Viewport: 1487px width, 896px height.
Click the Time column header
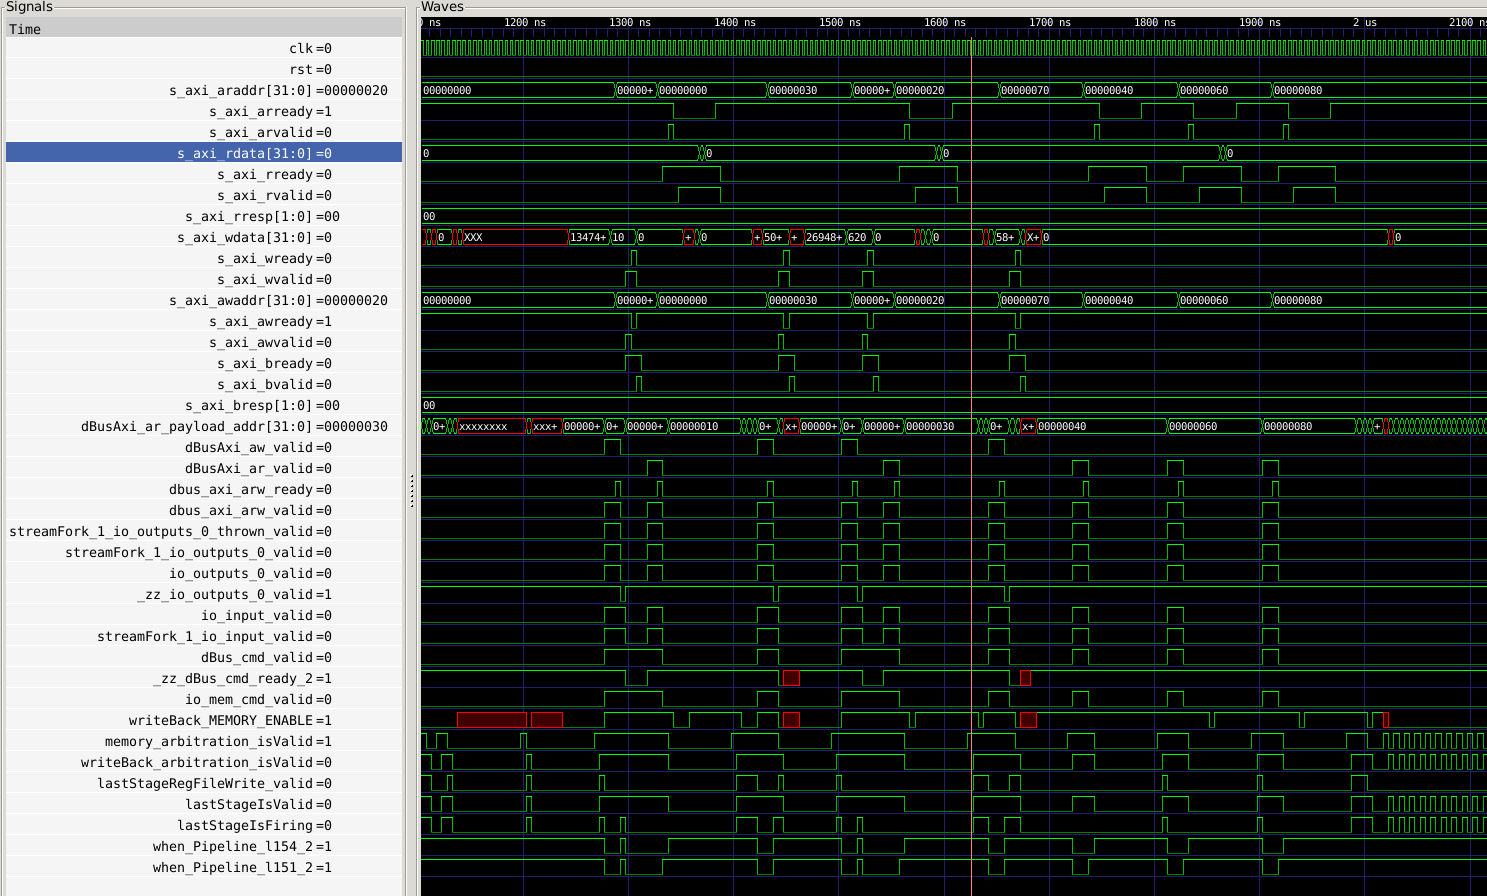click(x=24, y=29)
